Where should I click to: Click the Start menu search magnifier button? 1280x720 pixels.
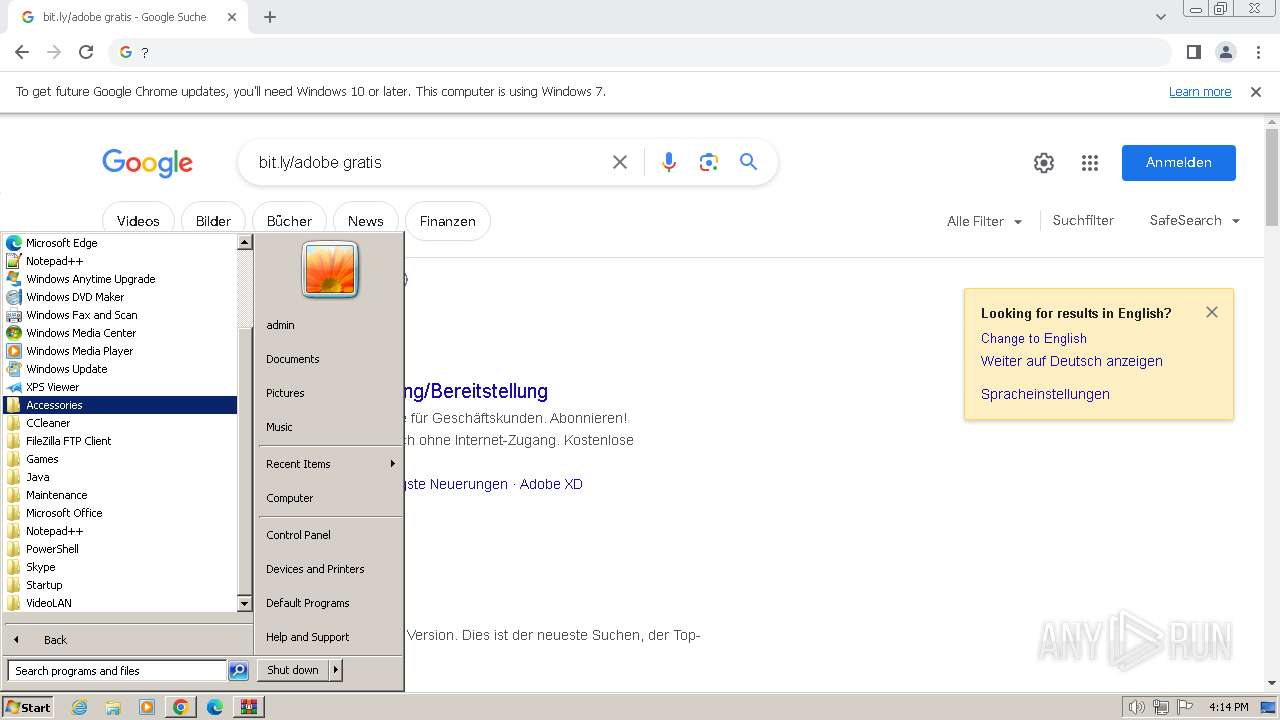[238, 671]
